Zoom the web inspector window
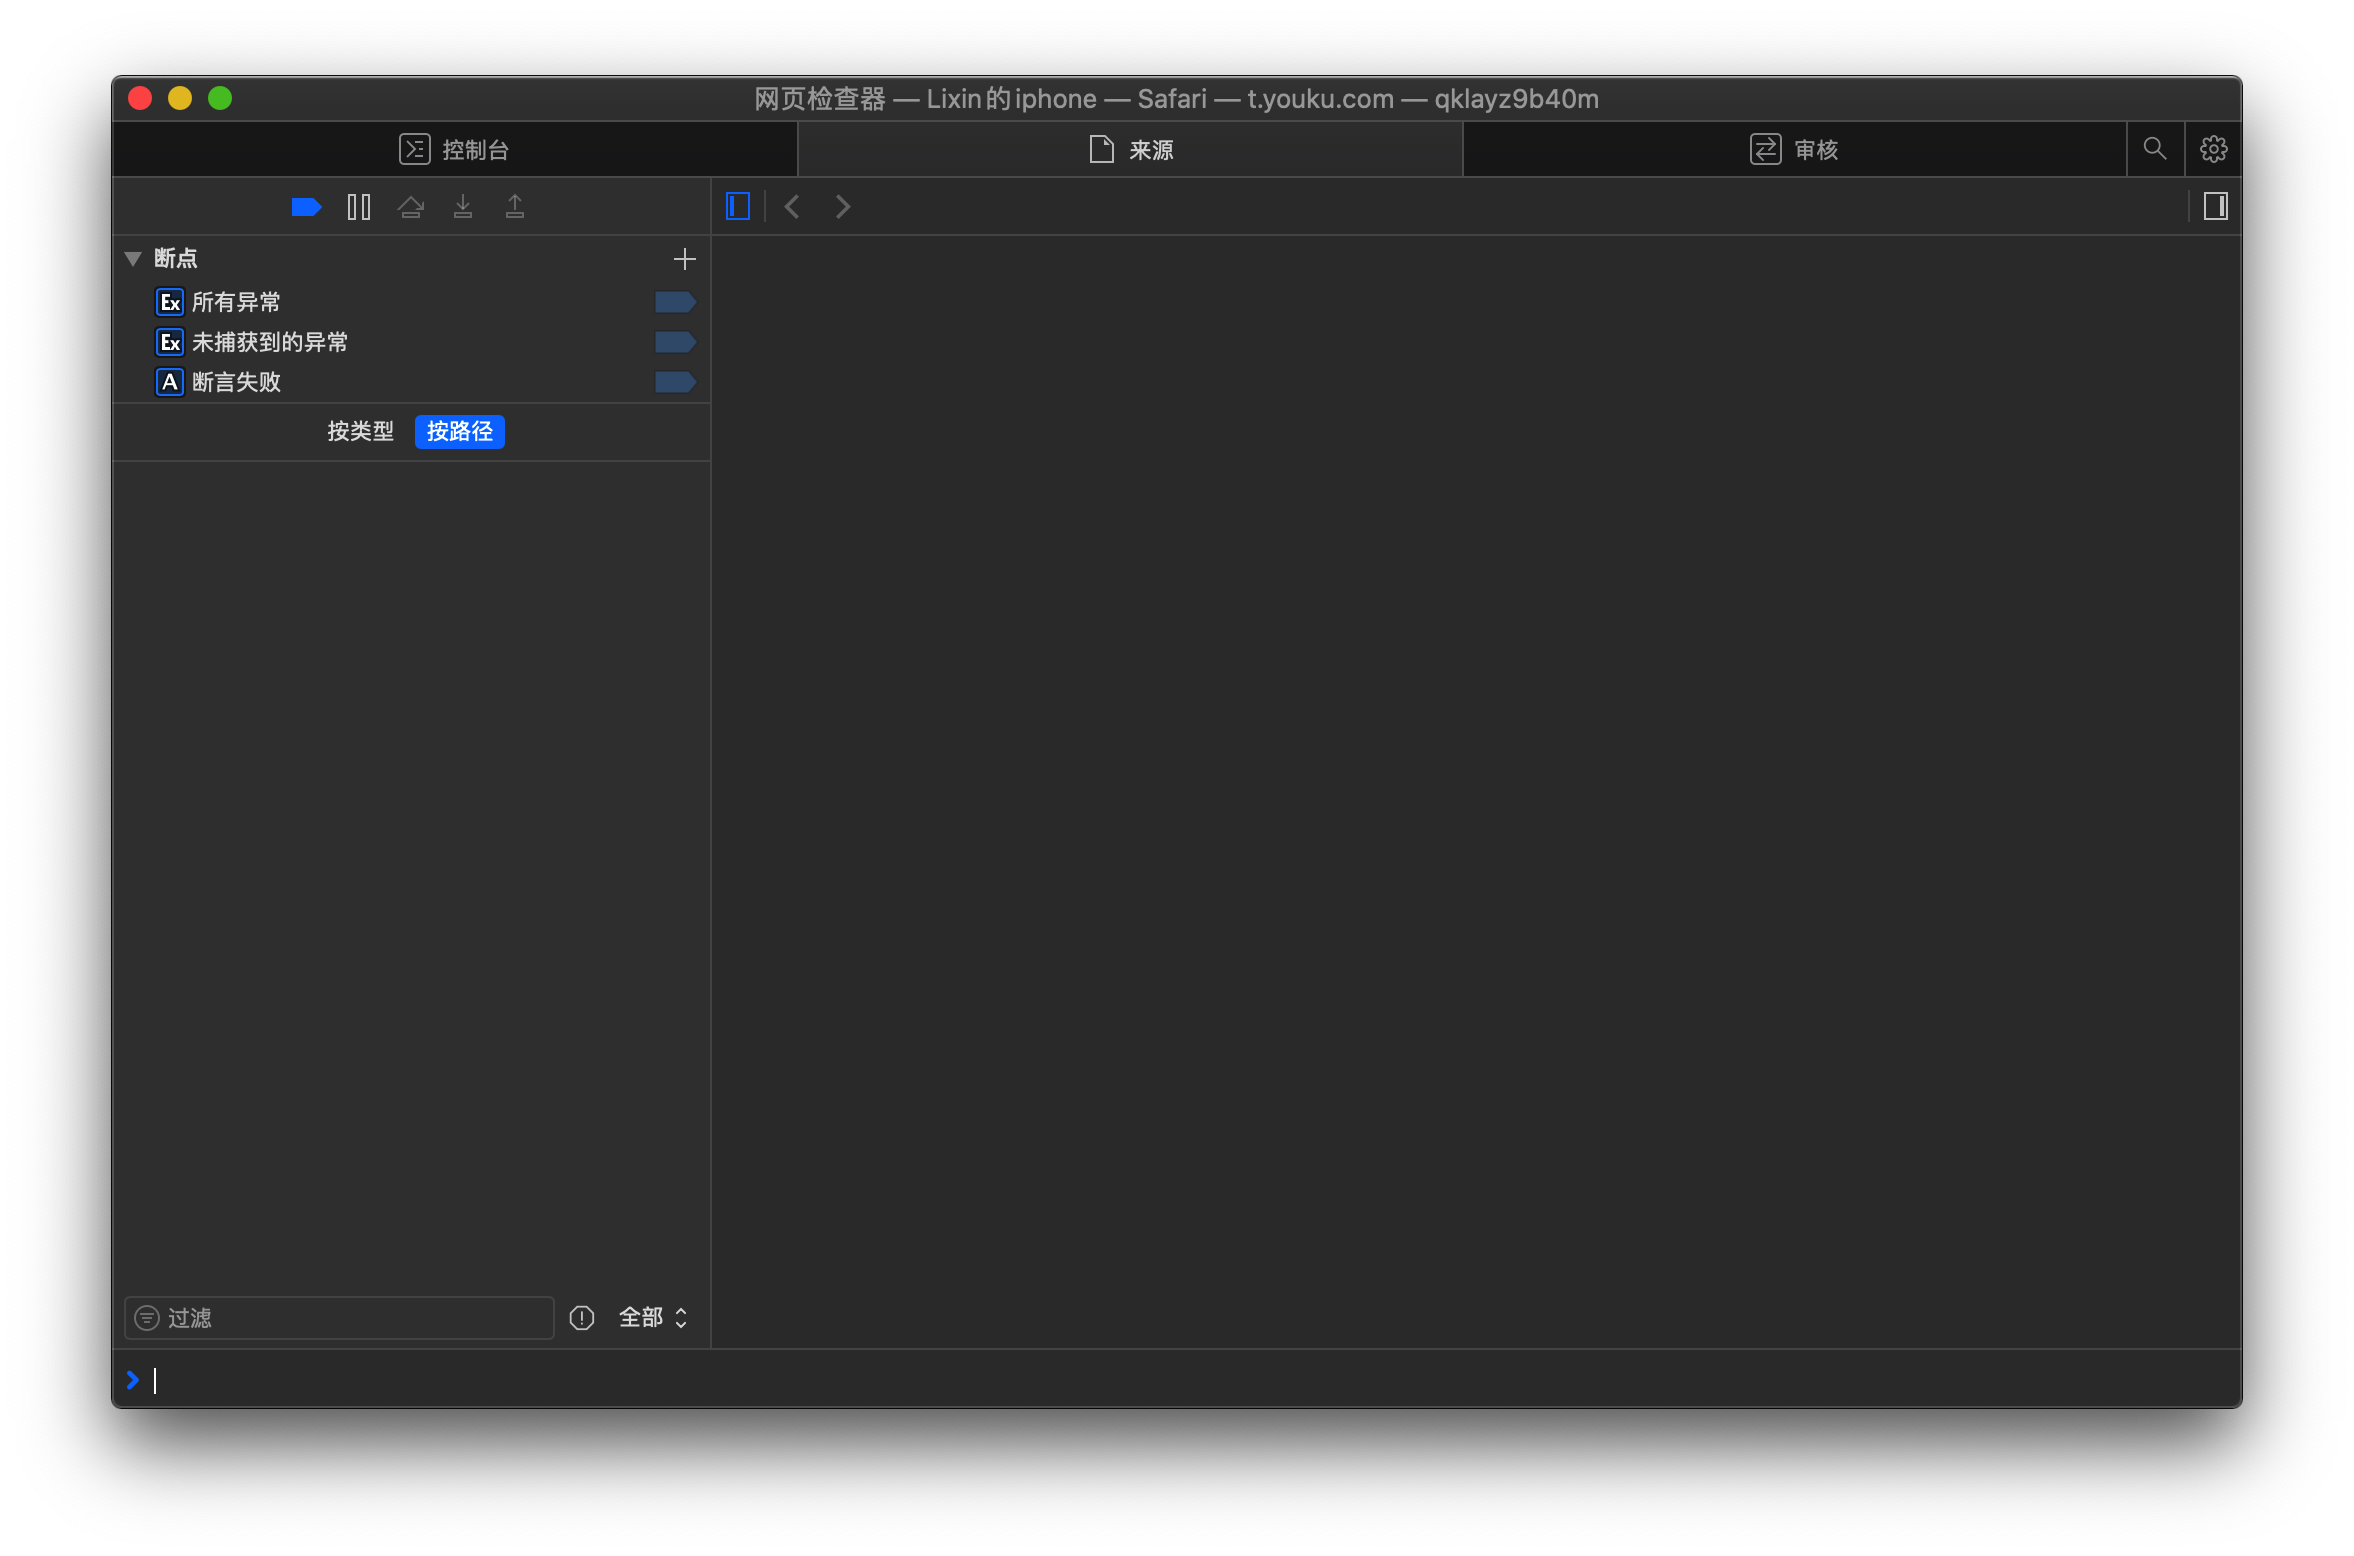The width and height of the screenshot is (2354, 1556). click(x=220, y=98)
